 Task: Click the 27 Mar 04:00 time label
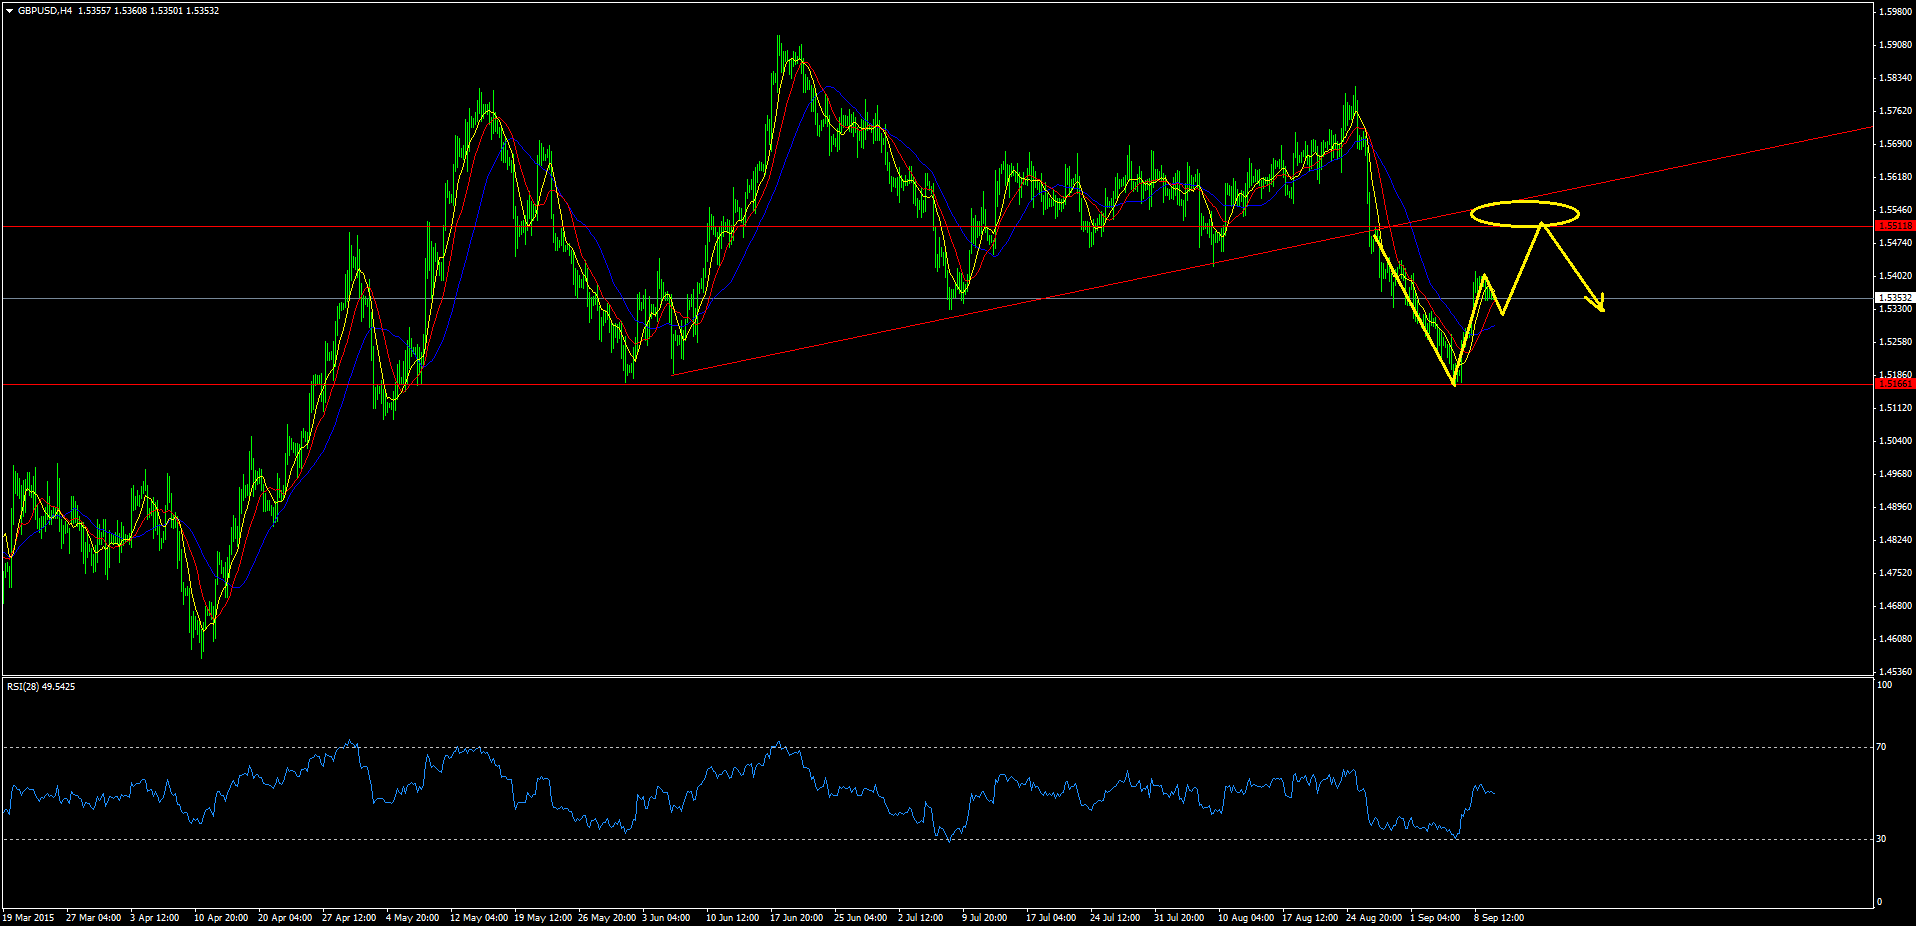coord(93,918)
